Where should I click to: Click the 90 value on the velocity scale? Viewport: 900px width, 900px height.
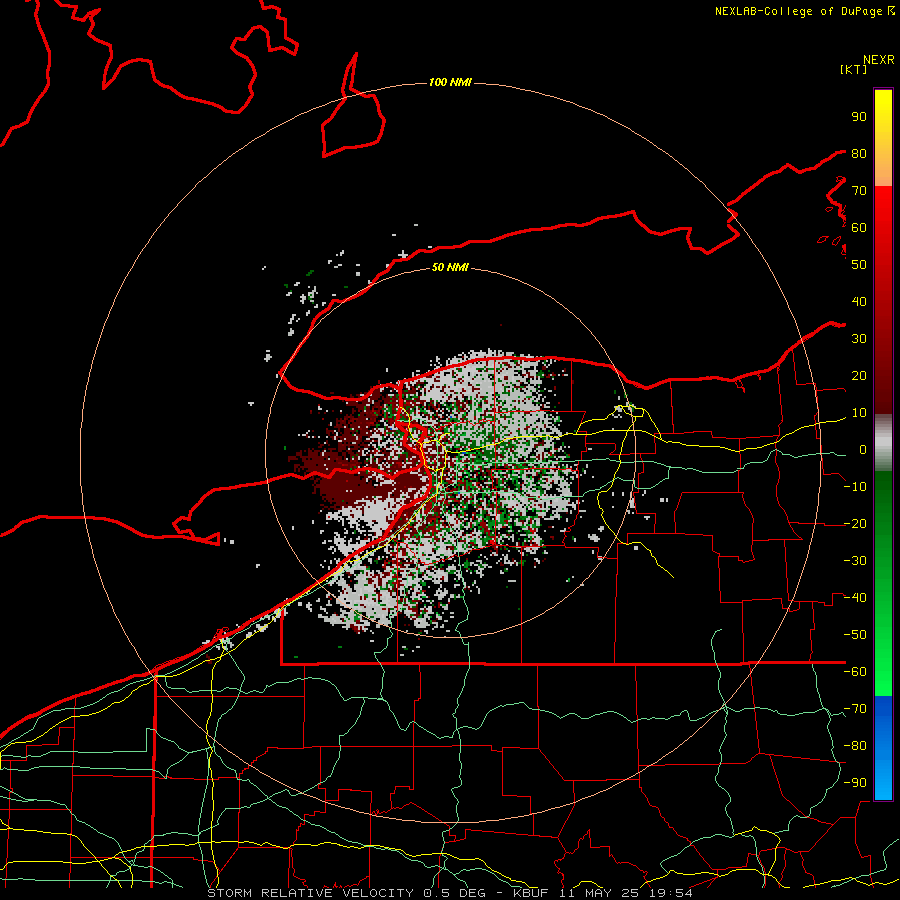pyautogui.click(x=859, y=117)
